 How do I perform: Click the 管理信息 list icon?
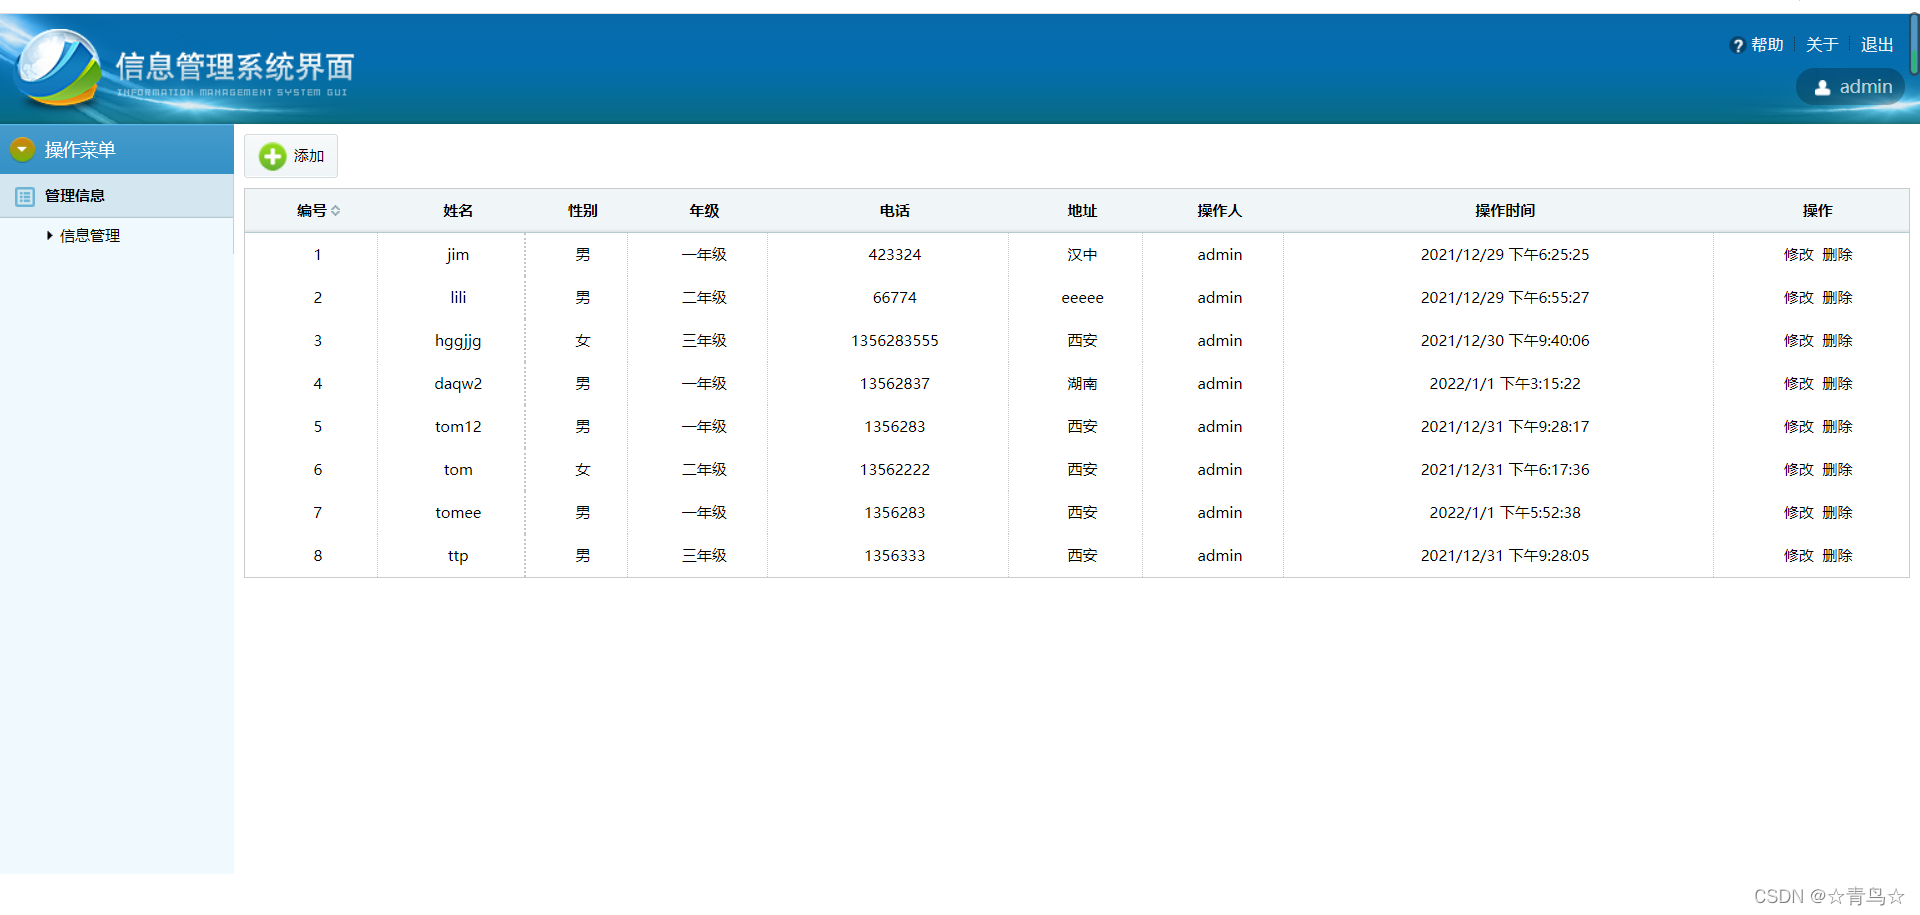(25, 196)
